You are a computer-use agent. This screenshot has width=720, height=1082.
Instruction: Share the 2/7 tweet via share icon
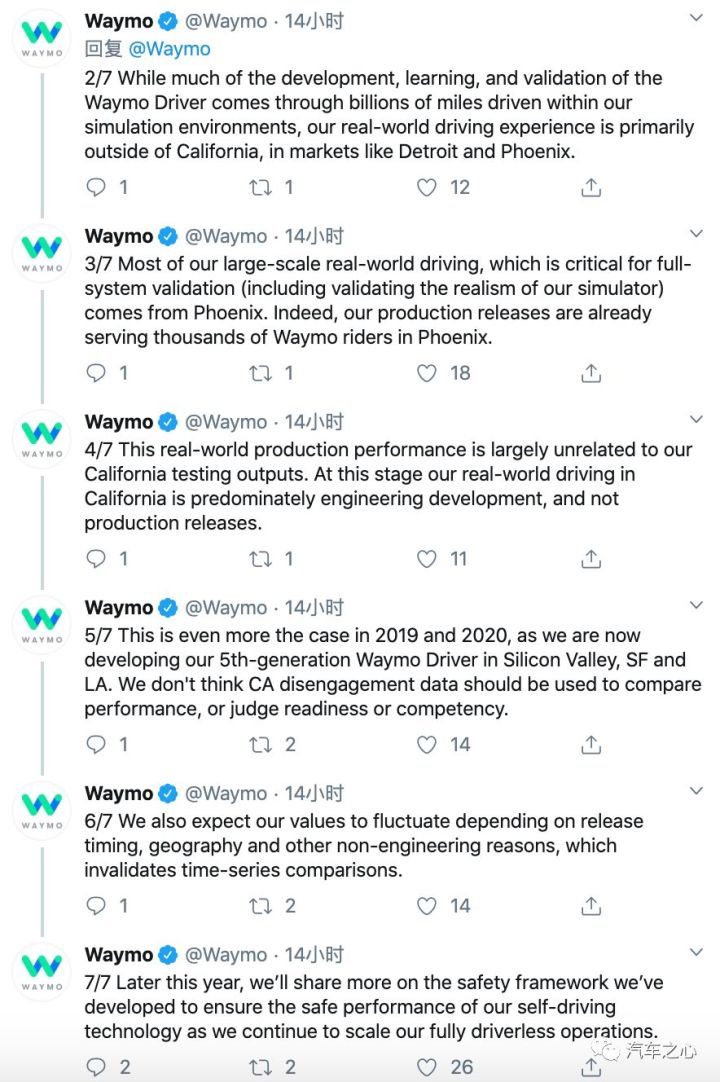coord(591,187)
